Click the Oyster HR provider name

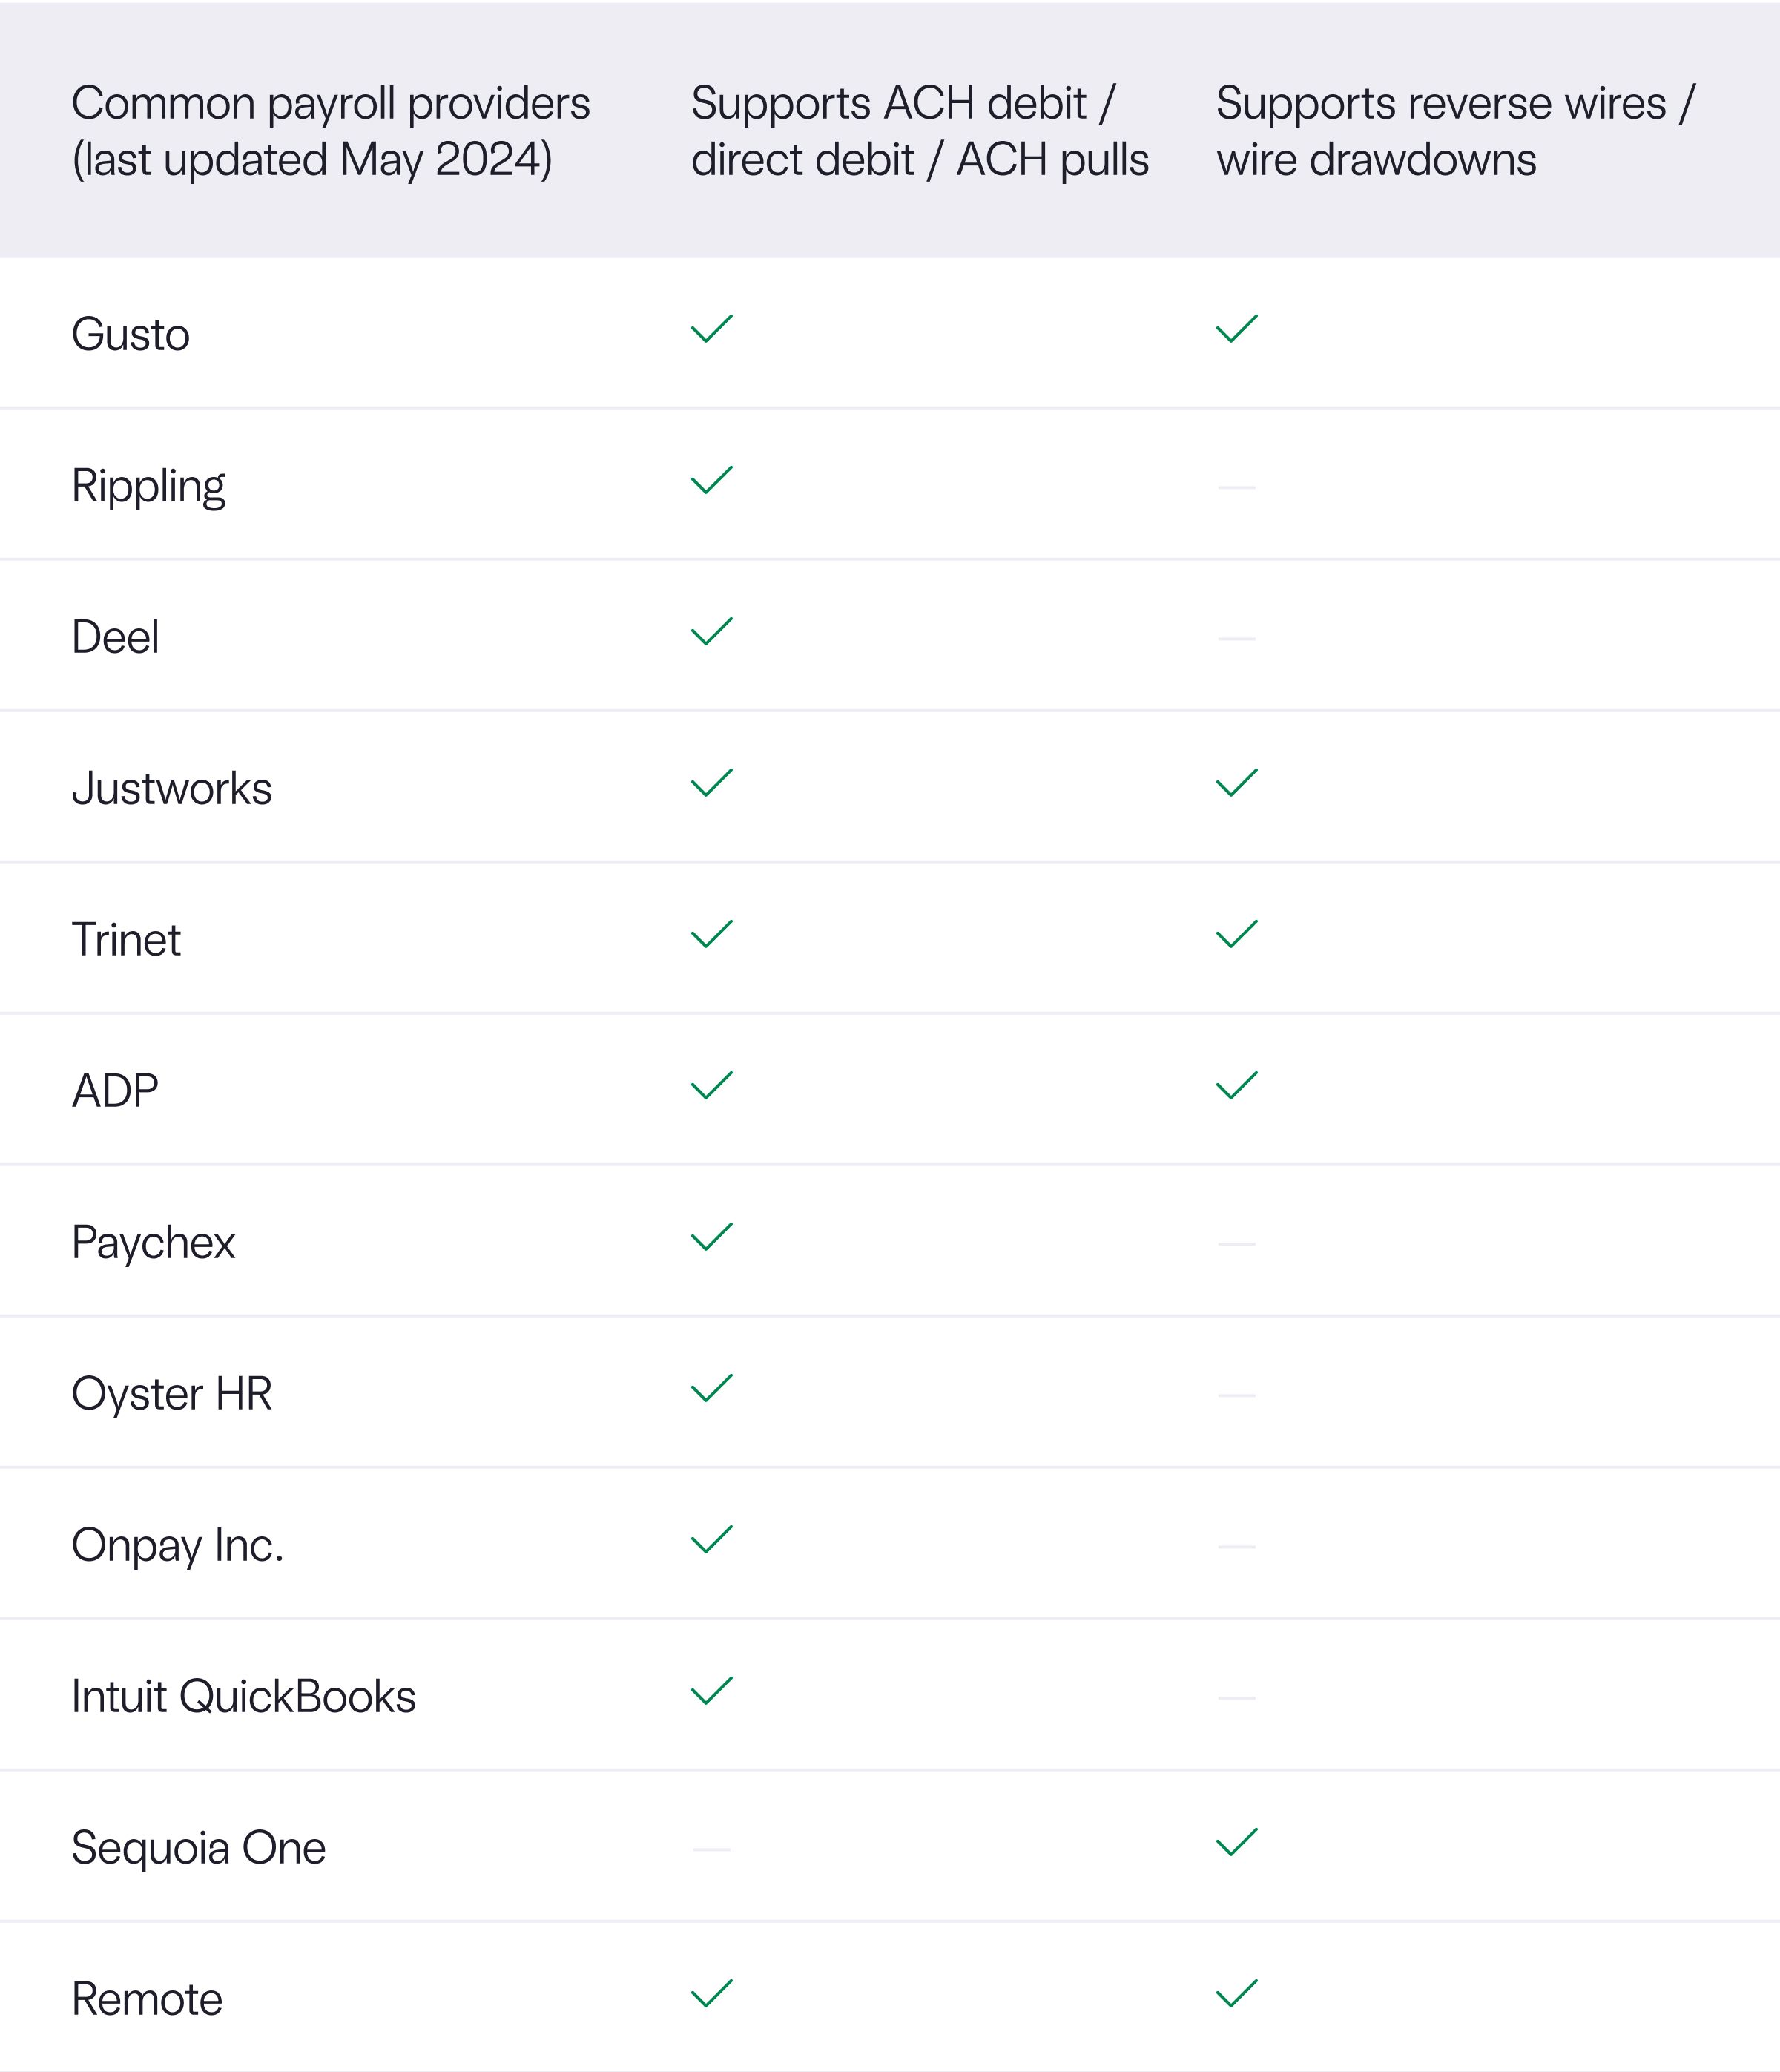coord(172,1394)
